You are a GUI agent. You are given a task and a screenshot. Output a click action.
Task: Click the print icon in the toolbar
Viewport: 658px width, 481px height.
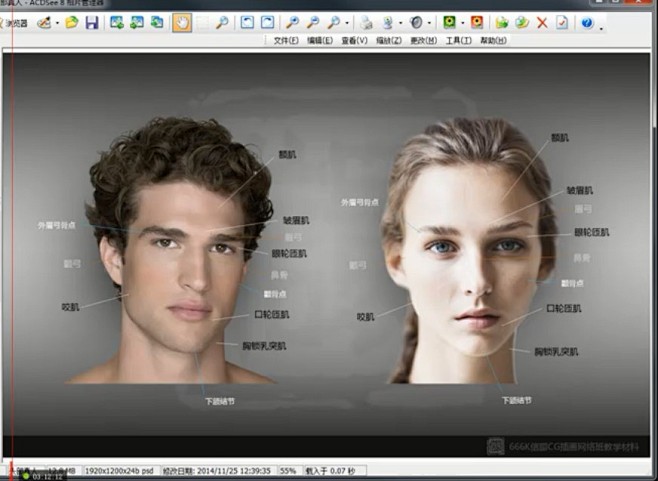[x=367, y=22]
